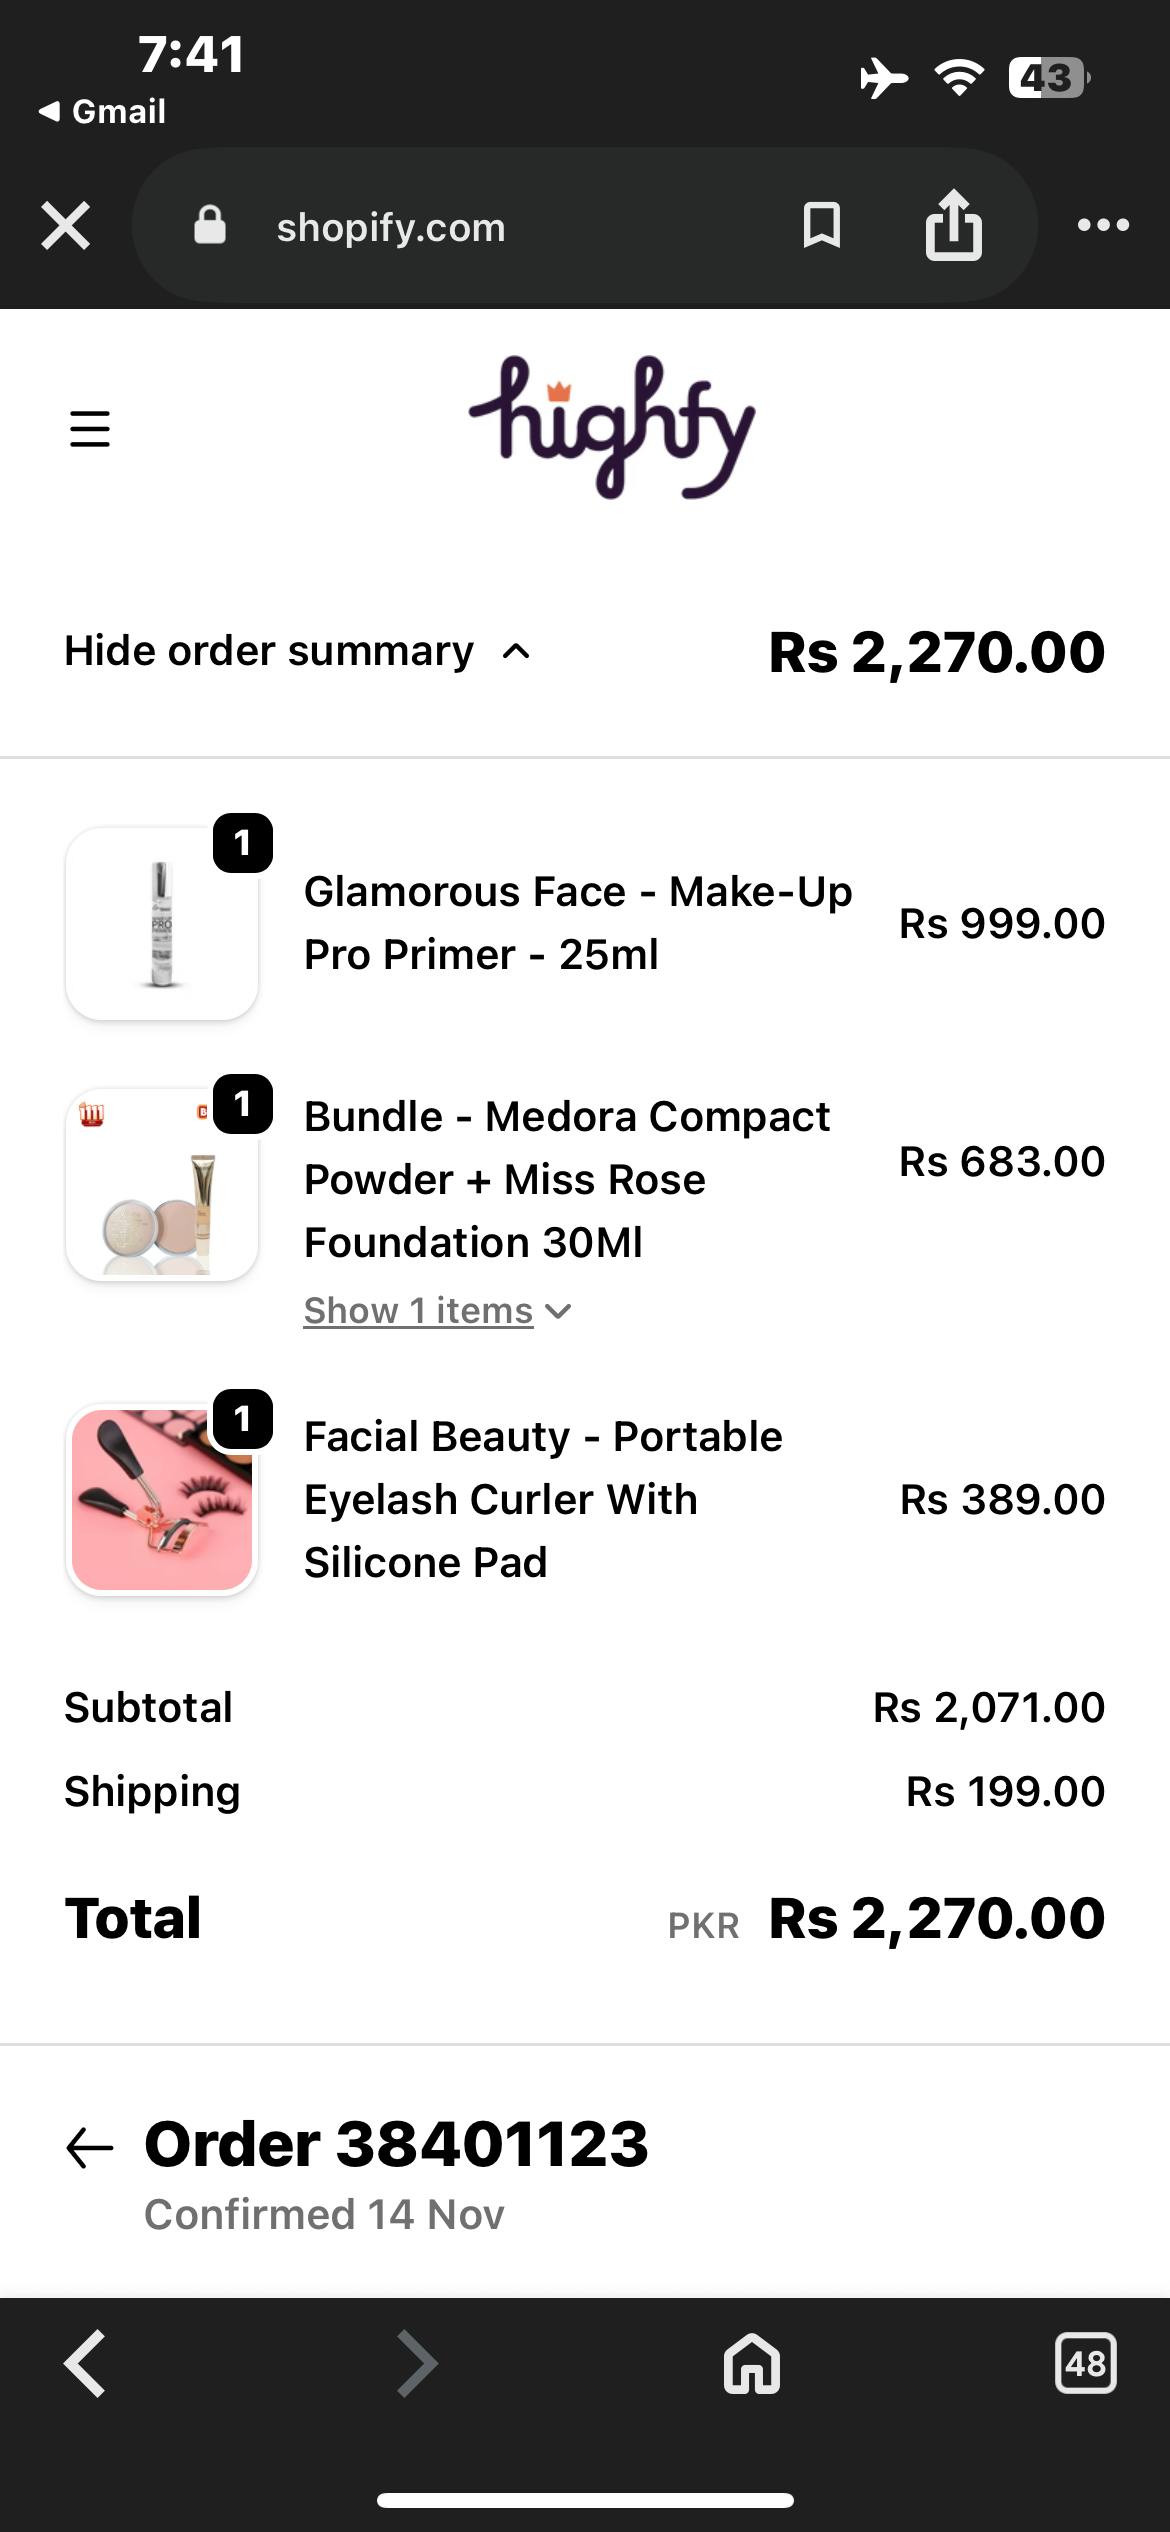Tap the Order 38401123 heading

(x=397, y=2145)
